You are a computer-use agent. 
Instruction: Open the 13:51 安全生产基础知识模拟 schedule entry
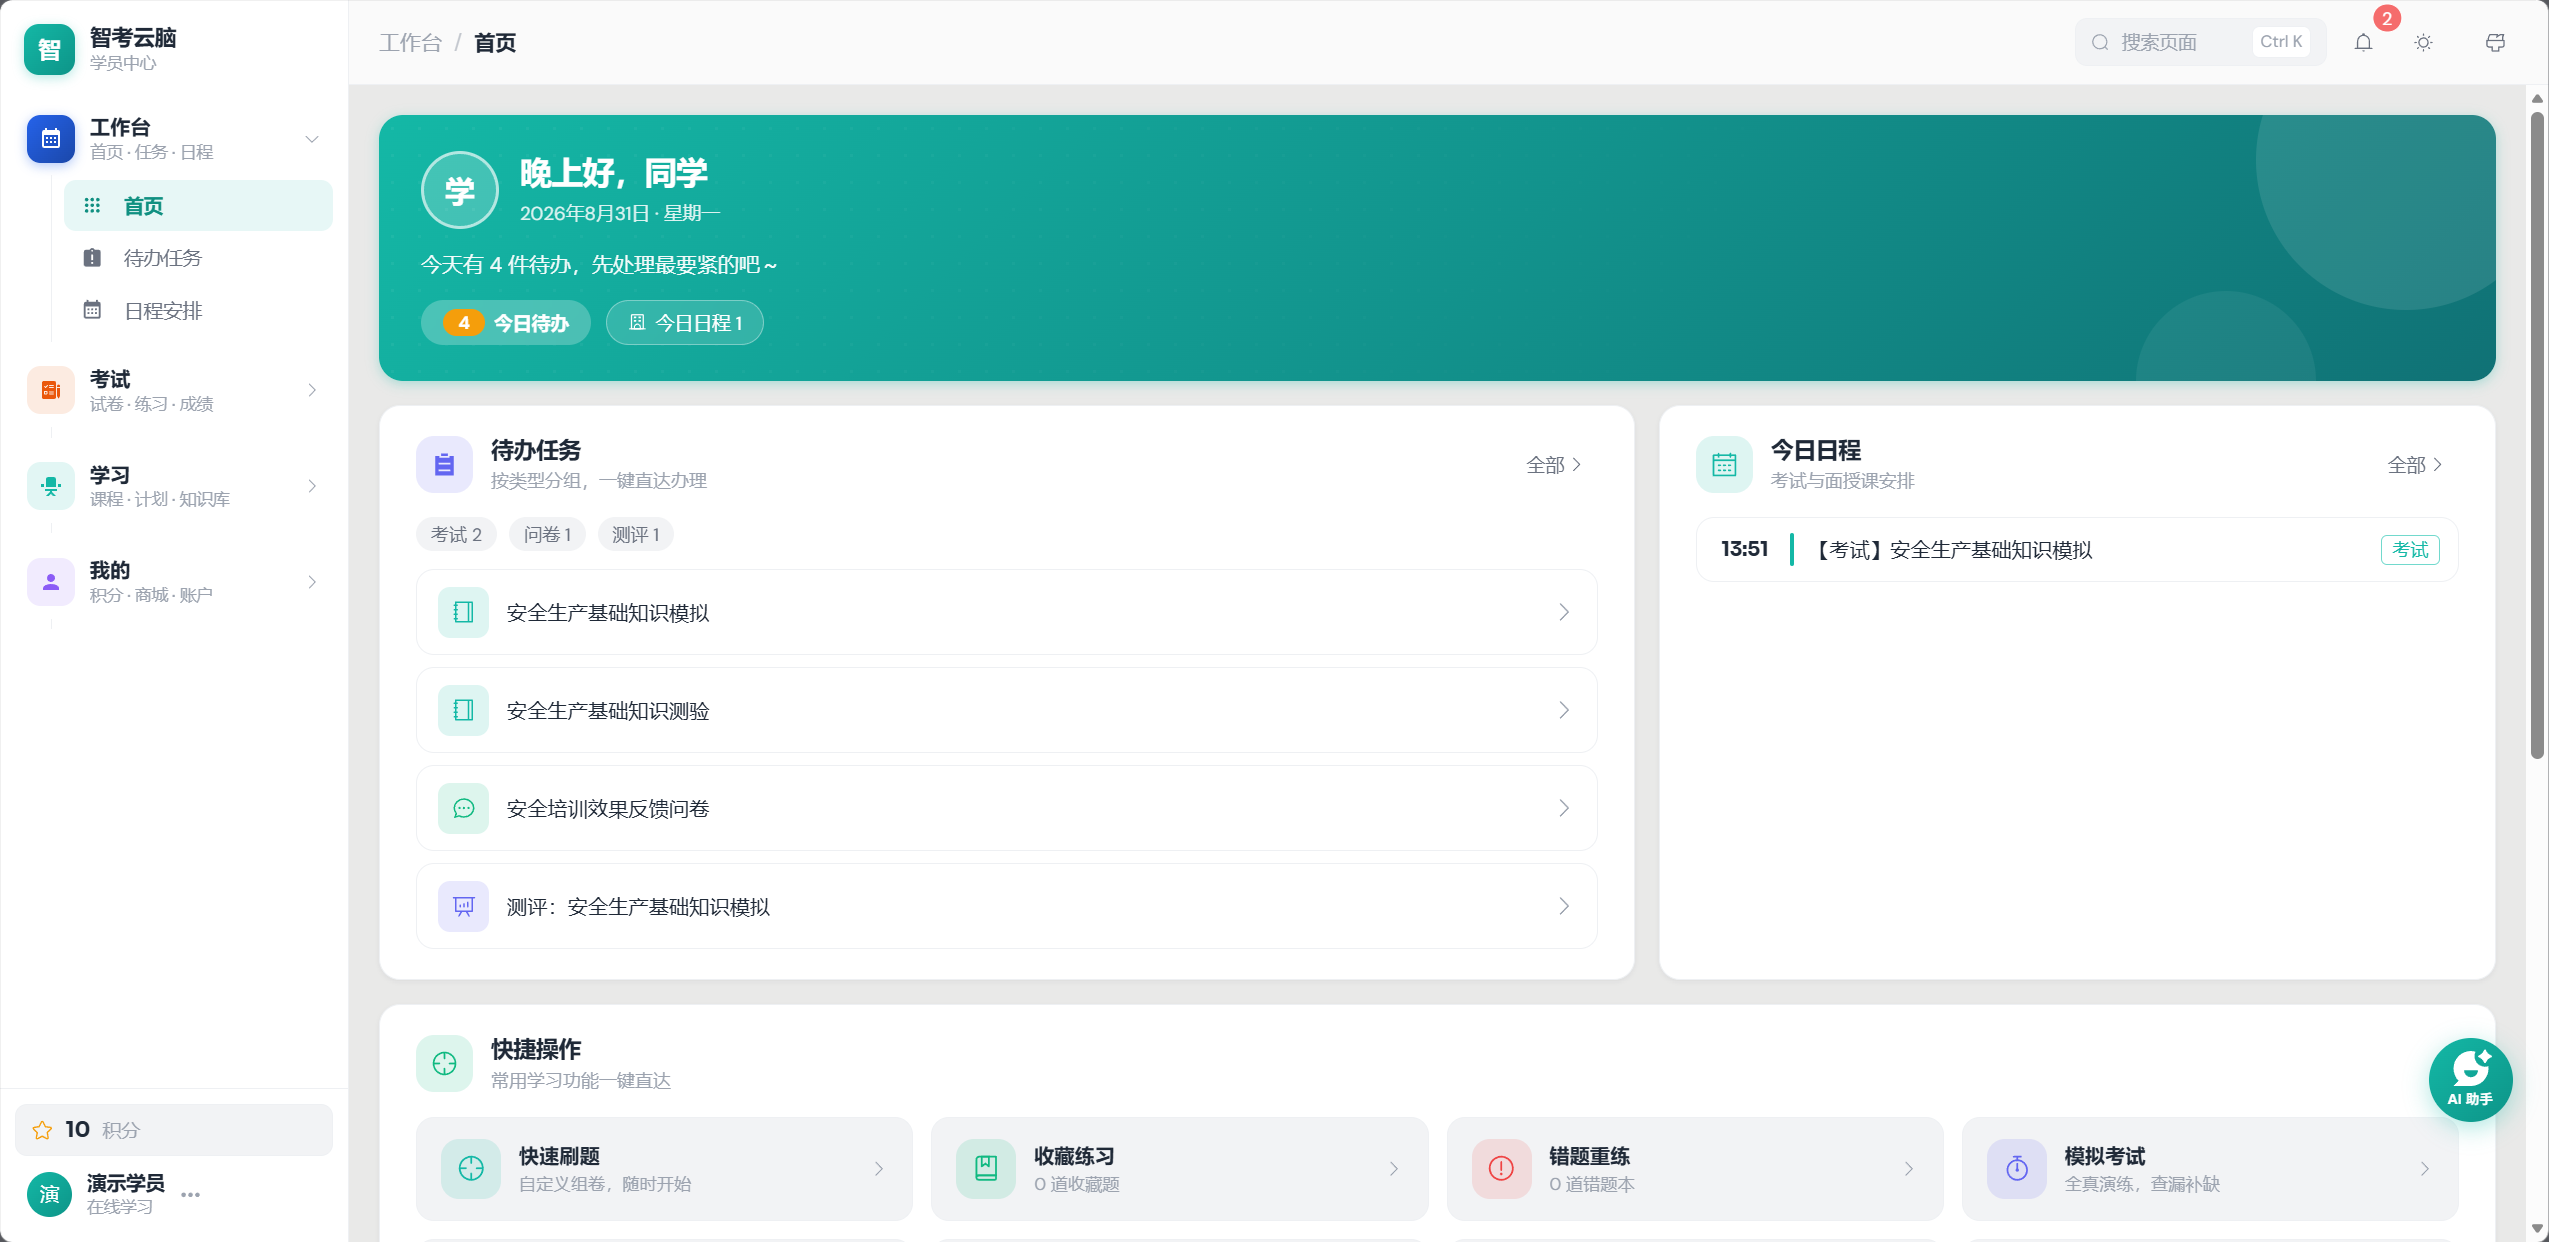pos(2077,549)
